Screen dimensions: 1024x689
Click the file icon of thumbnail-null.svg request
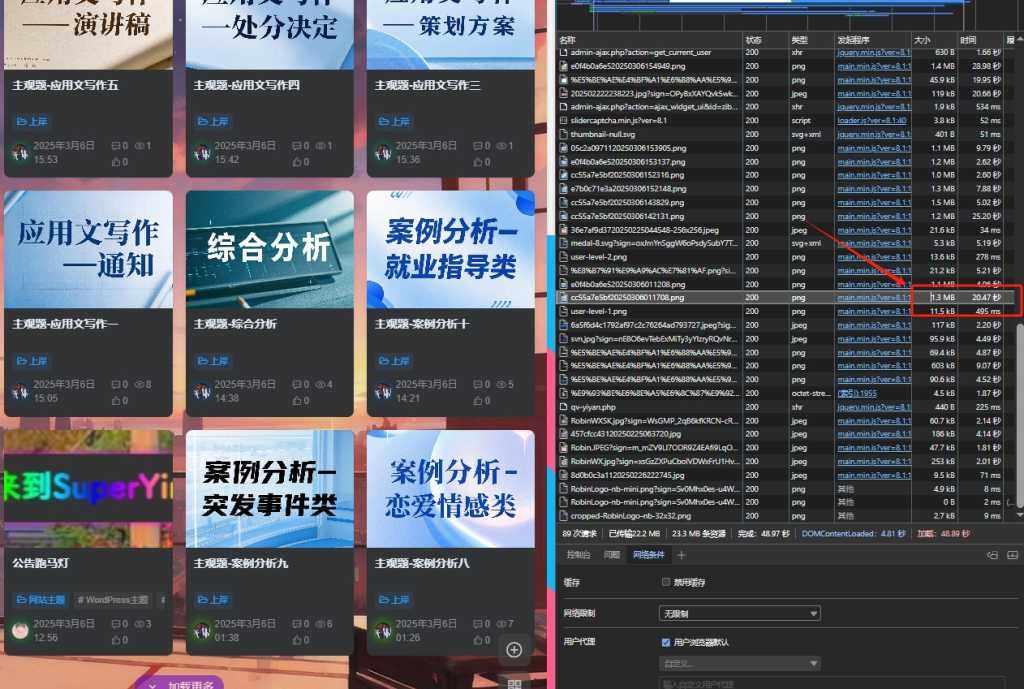click(x=562, y=132)
